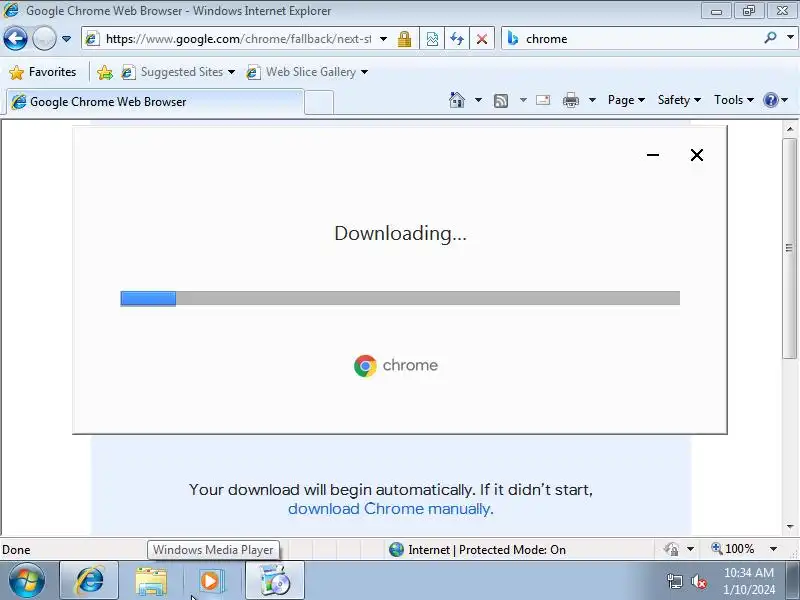
Task: Click Add to Favorites Bar star icon
Action: 105,72
